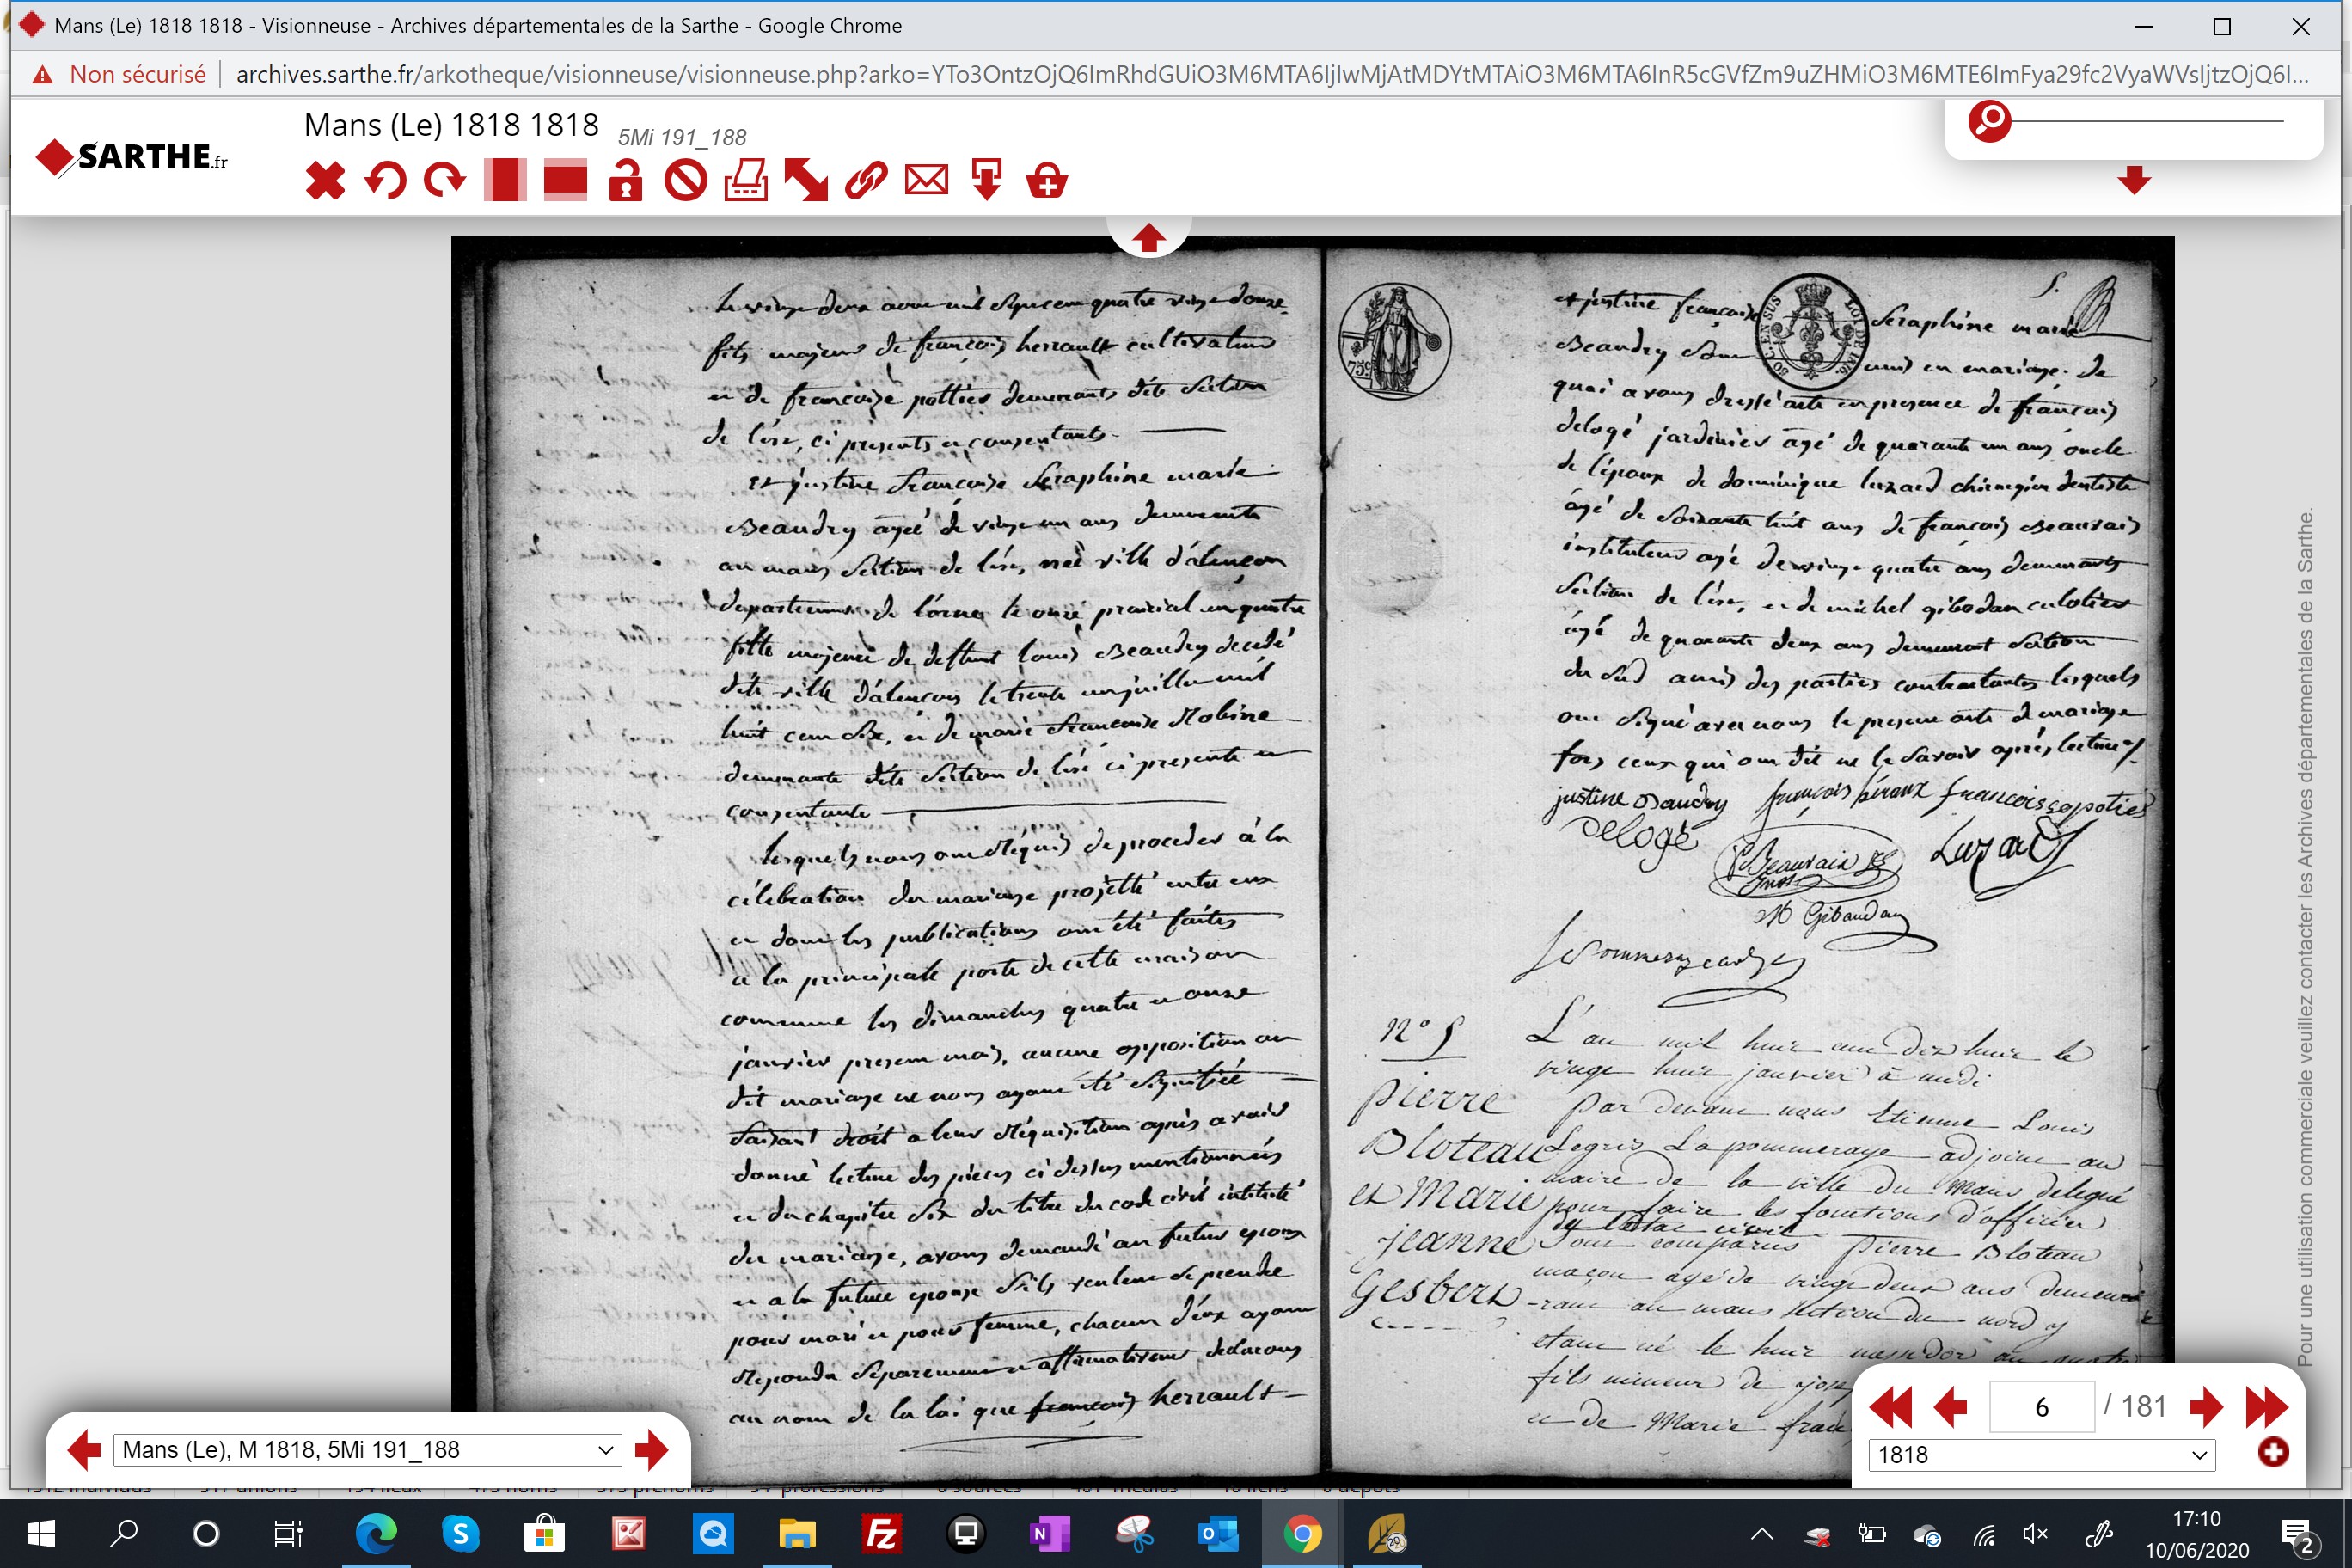
Task: Go to the next page of the register
Action: pos(2206,1407)
